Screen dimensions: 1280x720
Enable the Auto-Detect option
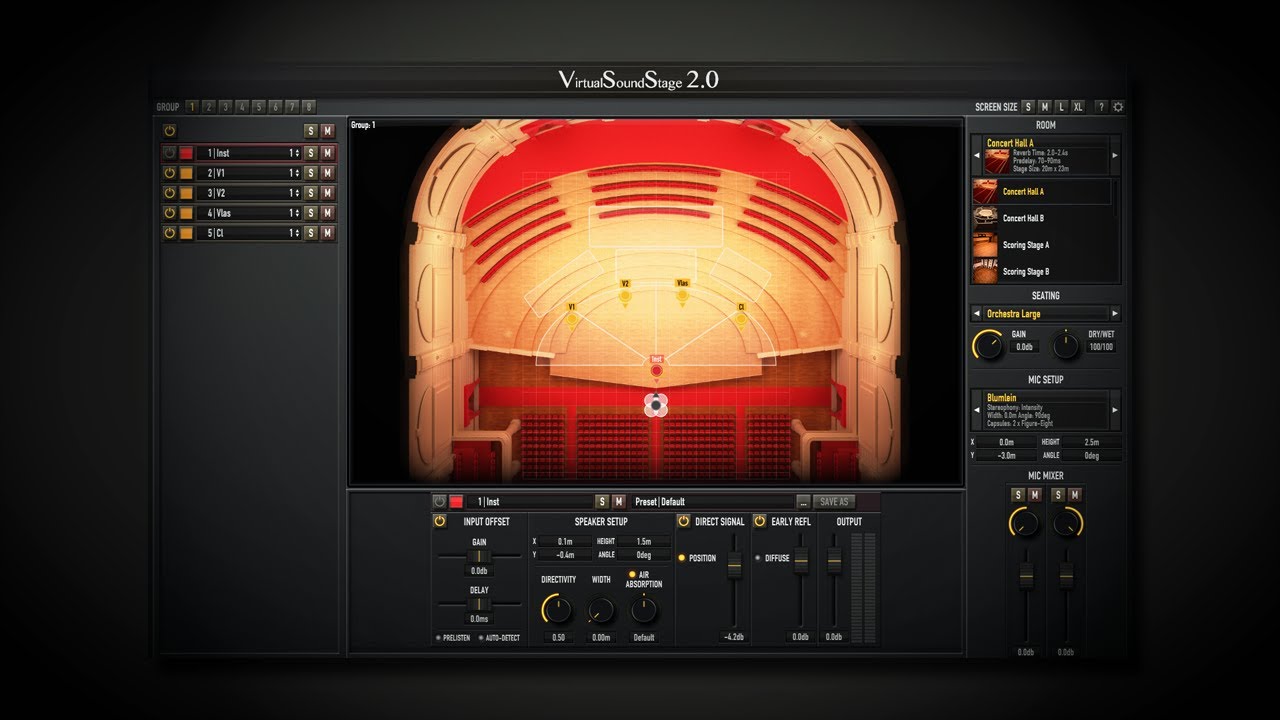(x=480, y=637)
